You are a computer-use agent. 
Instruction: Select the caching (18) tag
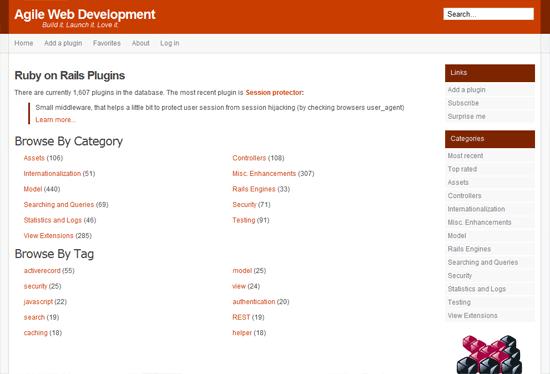[35, 333]
